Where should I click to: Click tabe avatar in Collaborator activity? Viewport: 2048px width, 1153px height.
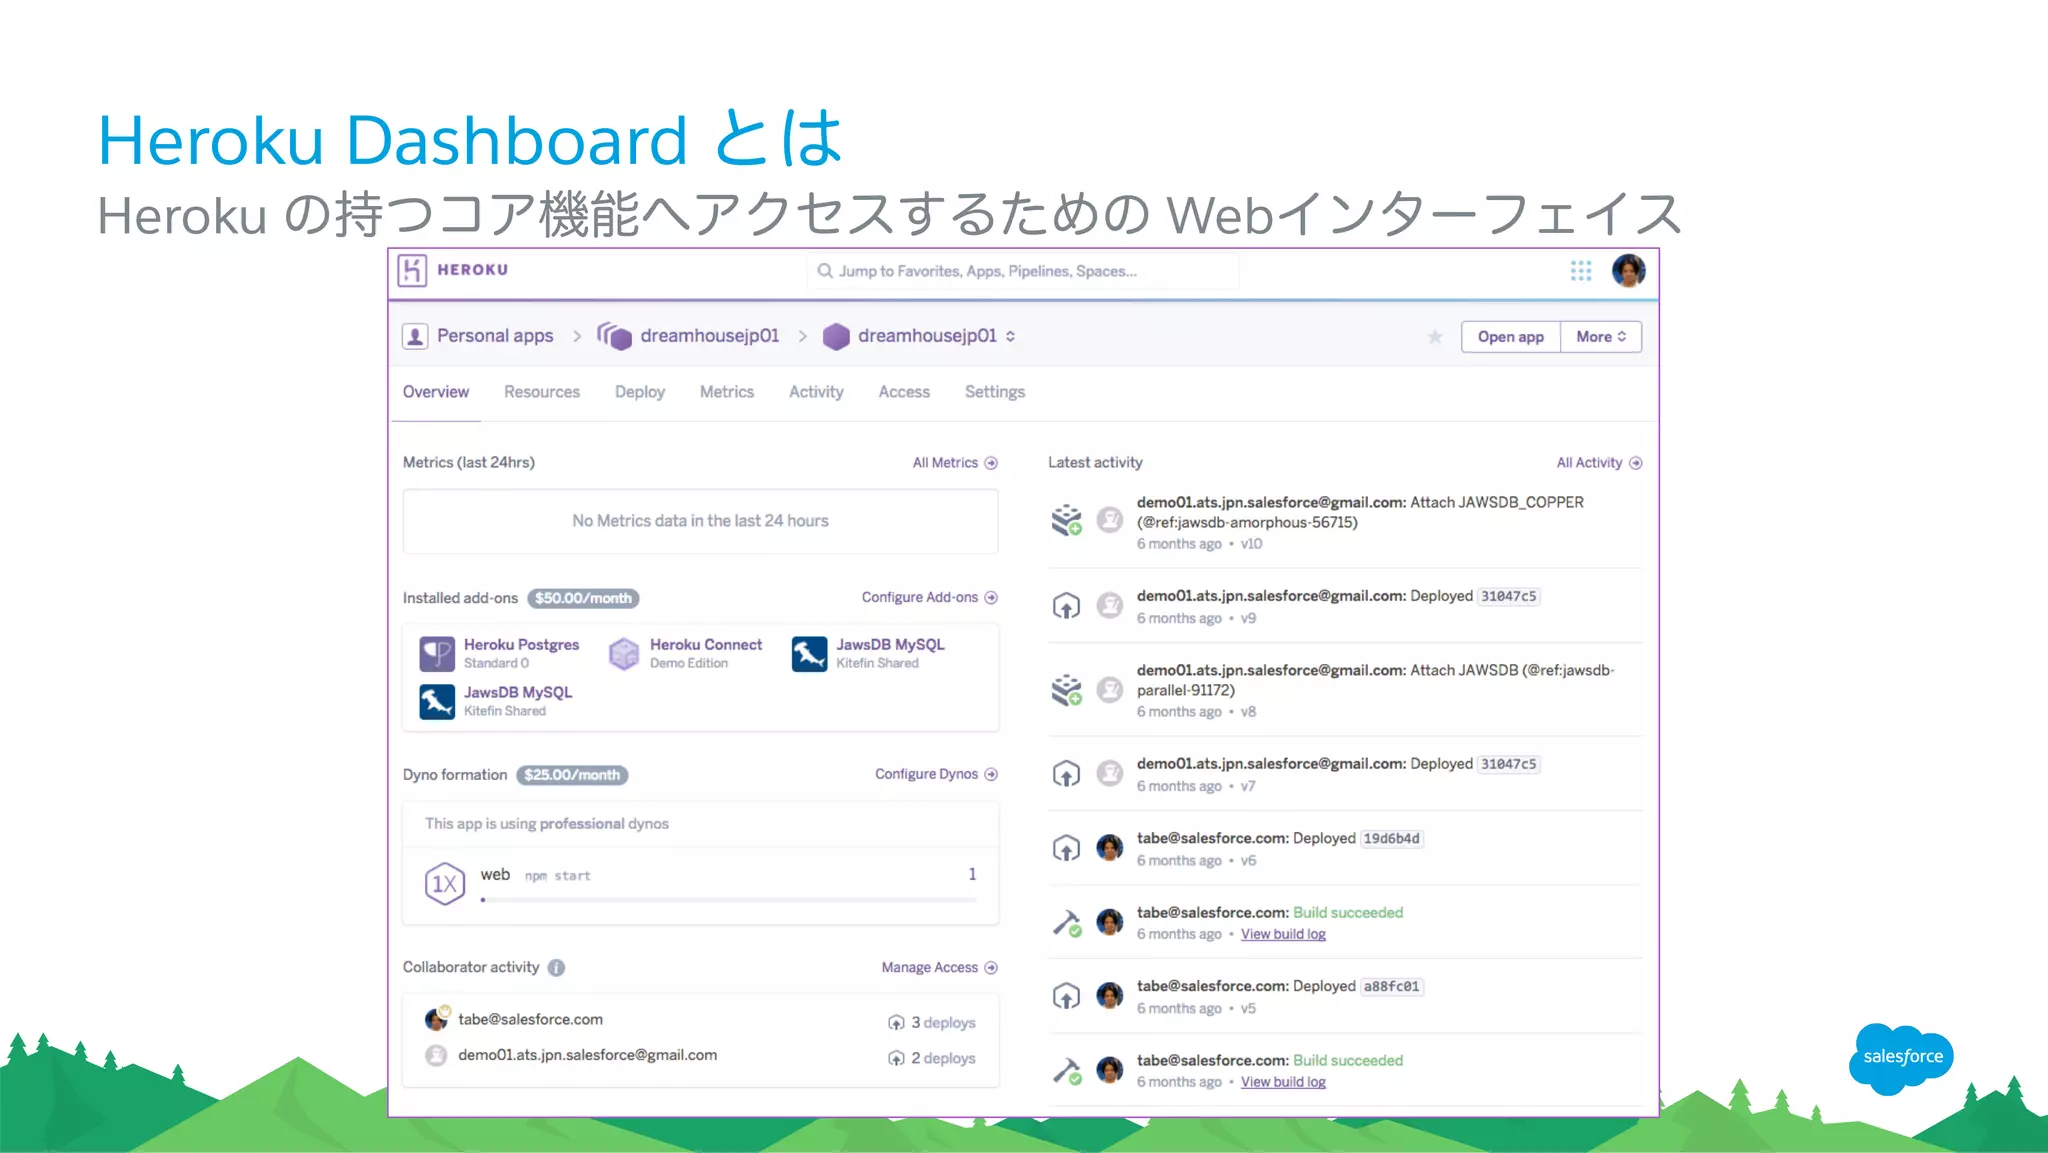(437, 1018)
